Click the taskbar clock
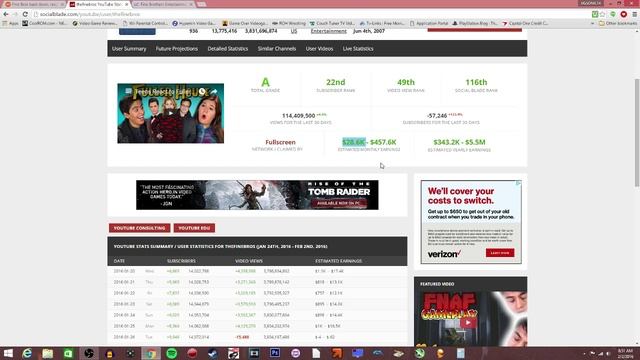 coord(625,353)
